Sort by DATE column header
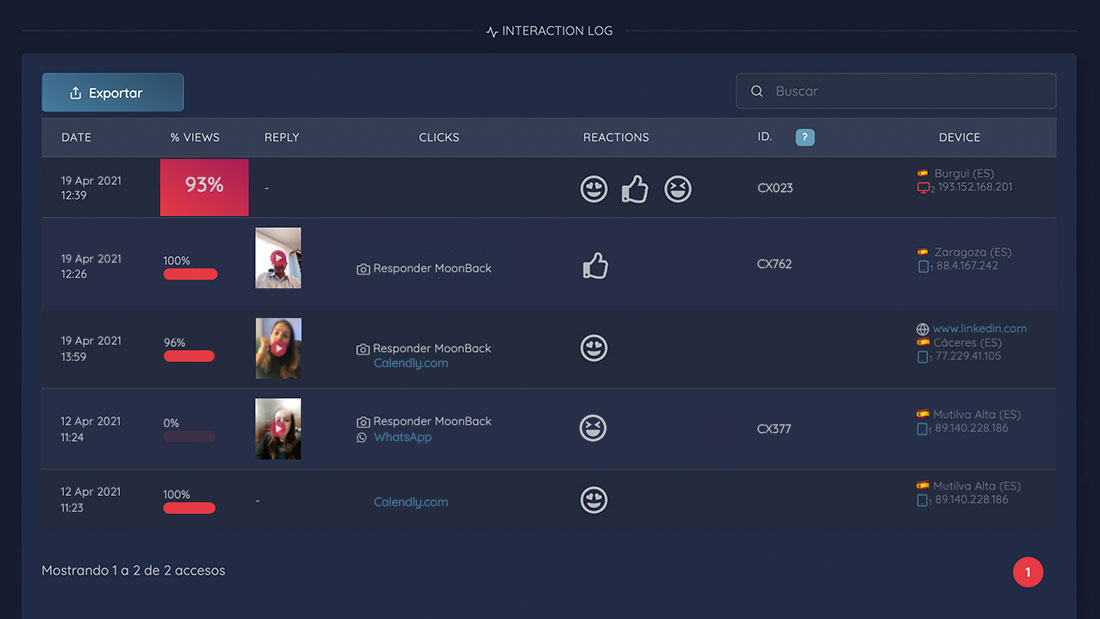Image resolution: width=1100 pixels, height=619 pixels. pyautogui.click(x=76, y=138)
